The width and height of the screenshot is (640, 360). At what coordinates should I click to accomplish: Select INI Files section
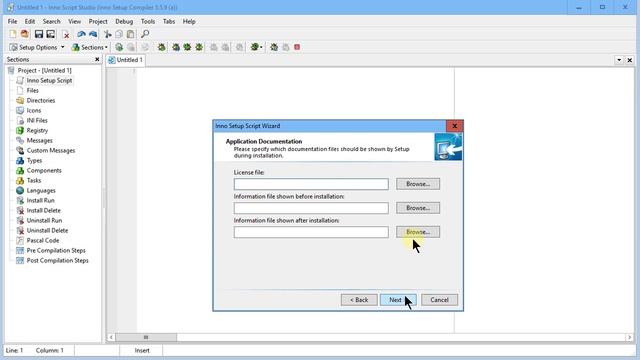pos(37,120)
